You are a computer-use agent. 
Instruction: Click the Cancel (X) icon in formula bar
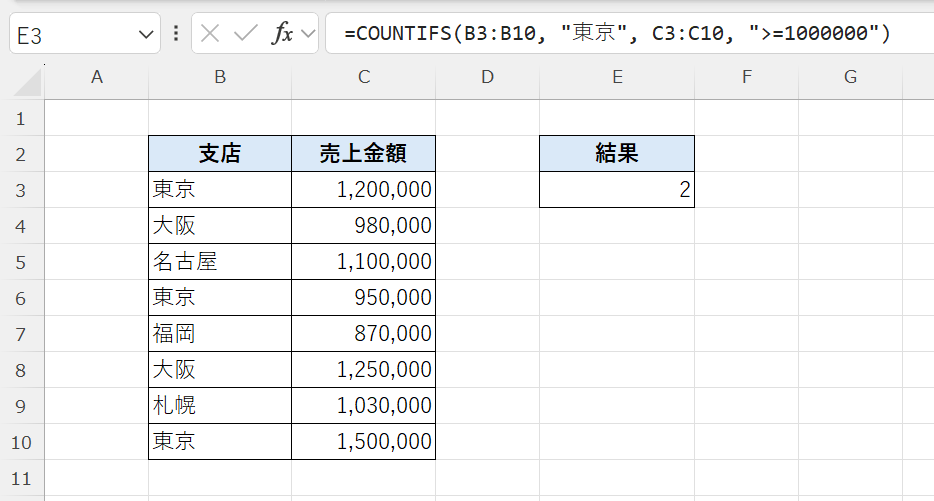[210, 34]
